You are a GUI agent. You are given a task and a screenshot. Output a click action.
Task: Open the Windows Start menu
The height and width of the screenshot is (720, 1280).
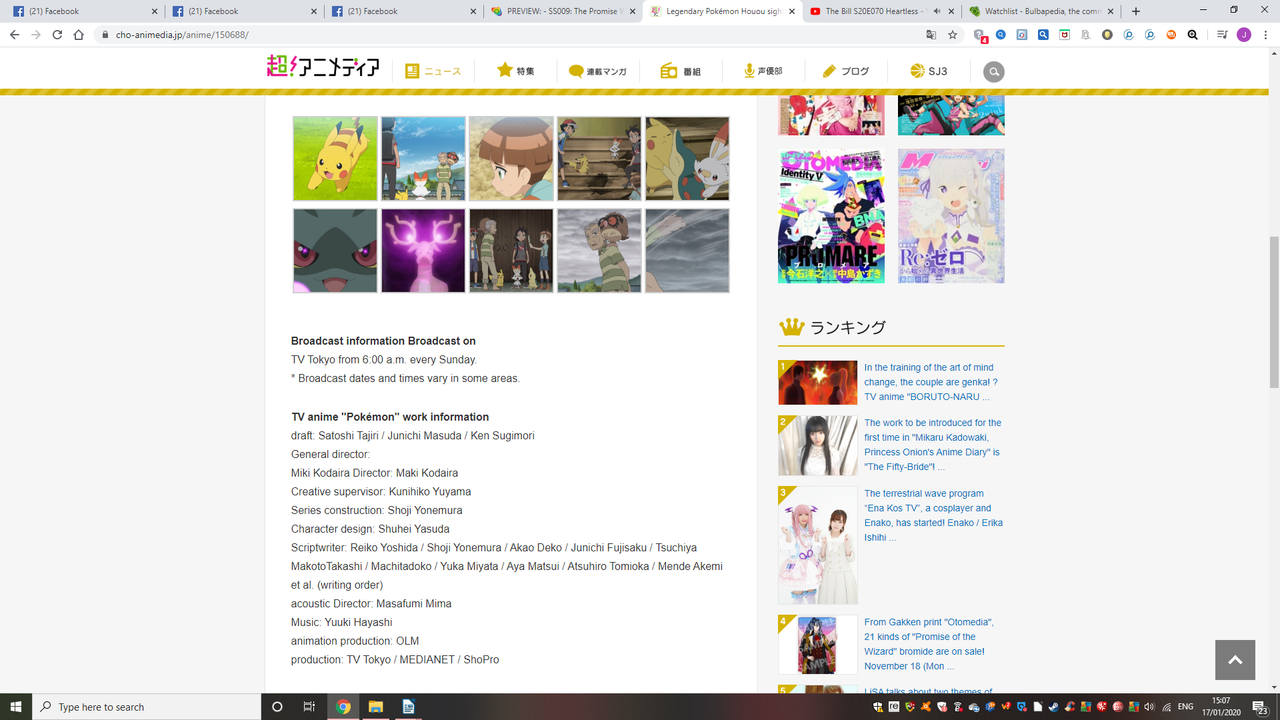pyautogui.click(x=16, y=707)
